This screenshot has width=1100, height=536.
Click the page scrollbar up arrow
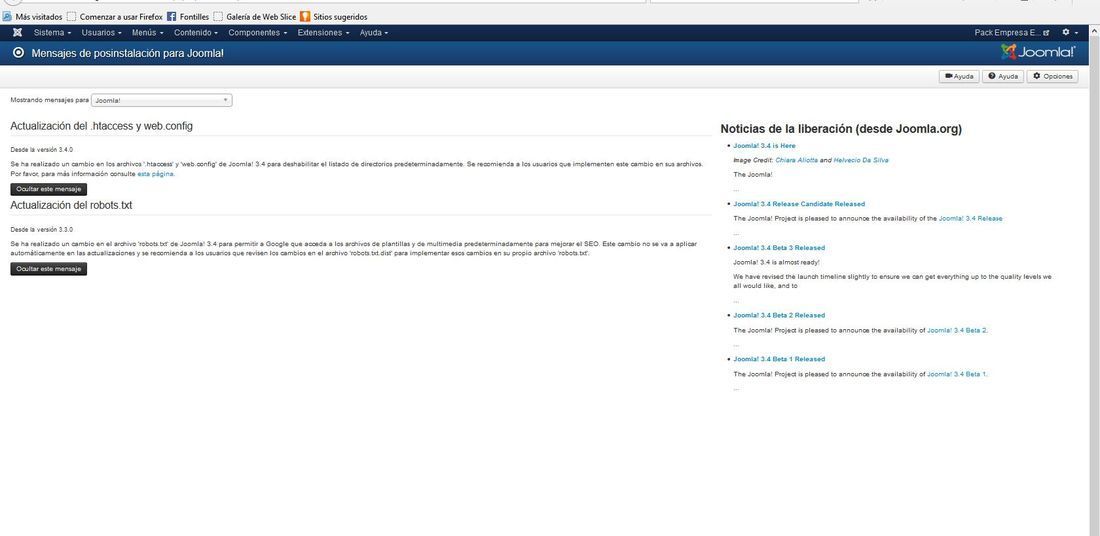point(1094,30)
